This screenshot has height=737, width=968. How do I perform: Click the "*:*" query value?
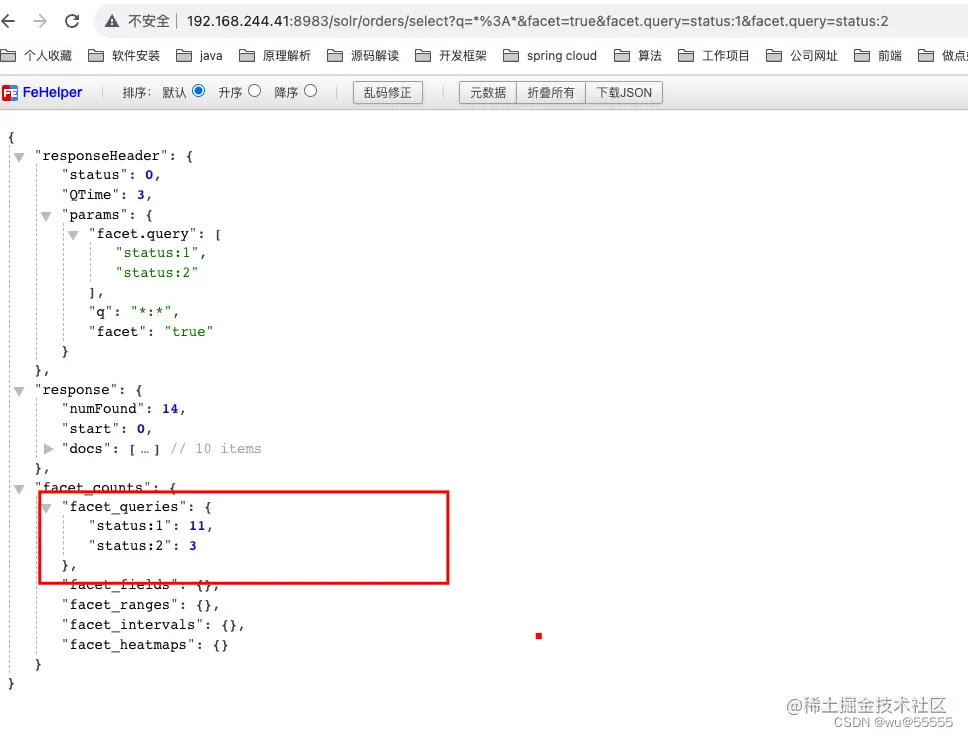tap(151, 312)
